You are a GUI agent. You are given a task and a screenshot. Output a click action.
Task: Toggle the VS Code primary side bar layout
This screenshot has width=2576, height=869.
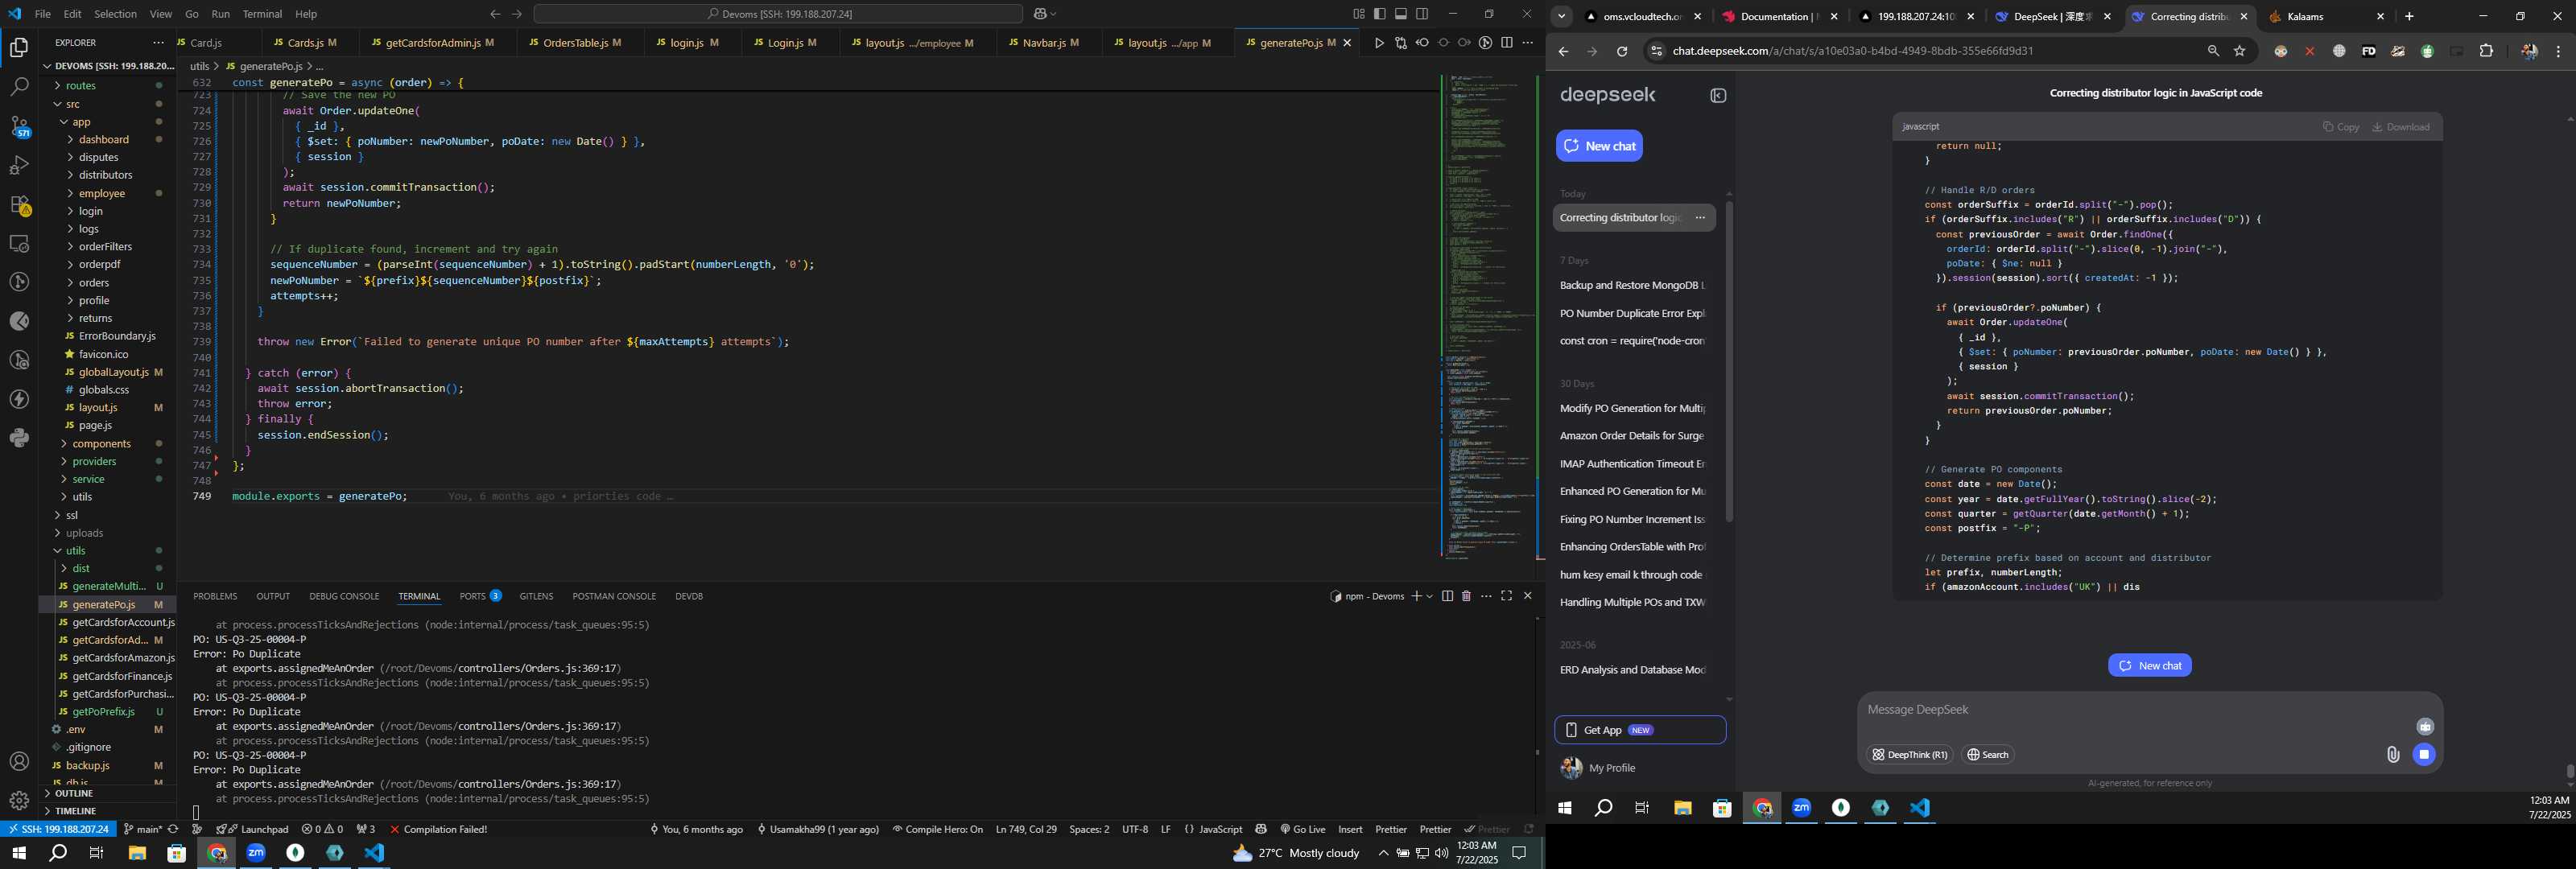pyautogui.click(x=1380, y=14)
